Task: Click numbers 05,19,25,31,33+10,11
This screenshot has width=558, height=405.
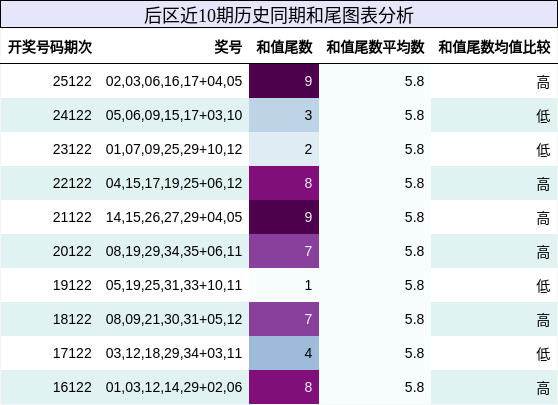Action: tap(174, 285)
